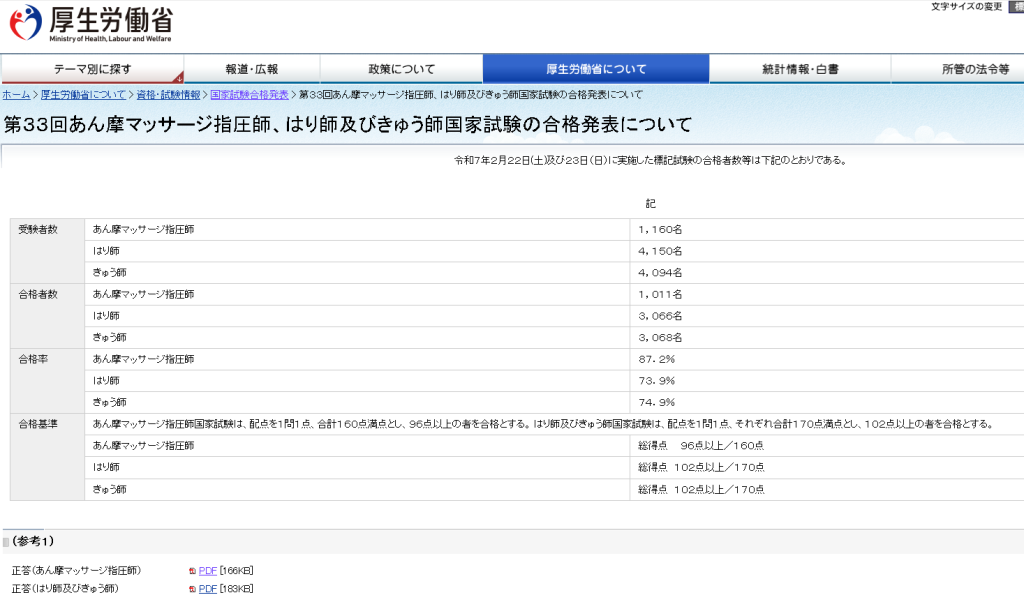Open the 所管の法令等 tab

point(957,69)
